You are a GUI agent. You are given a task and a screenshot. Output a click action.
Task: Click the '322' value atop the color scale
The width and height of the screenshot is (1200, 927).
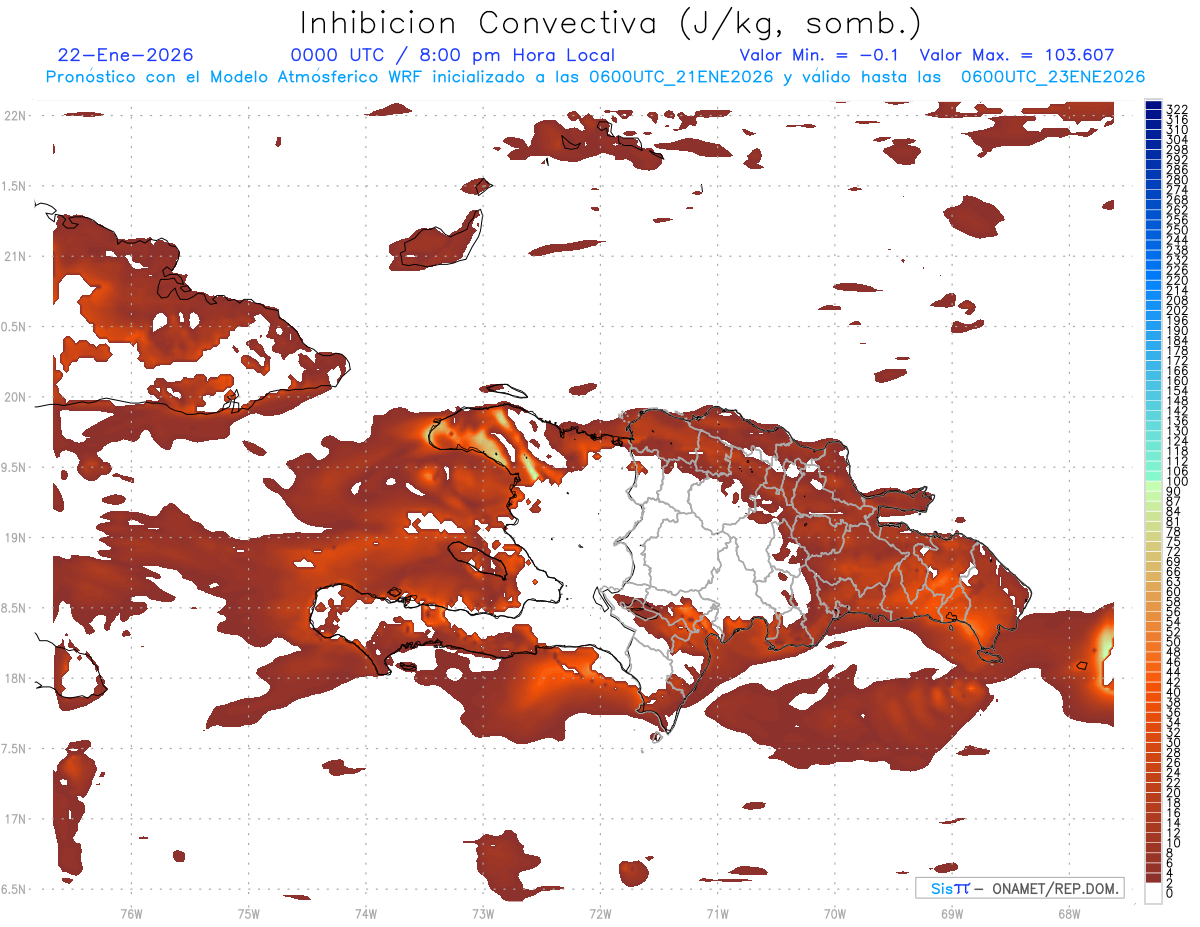coord(1176,108)
